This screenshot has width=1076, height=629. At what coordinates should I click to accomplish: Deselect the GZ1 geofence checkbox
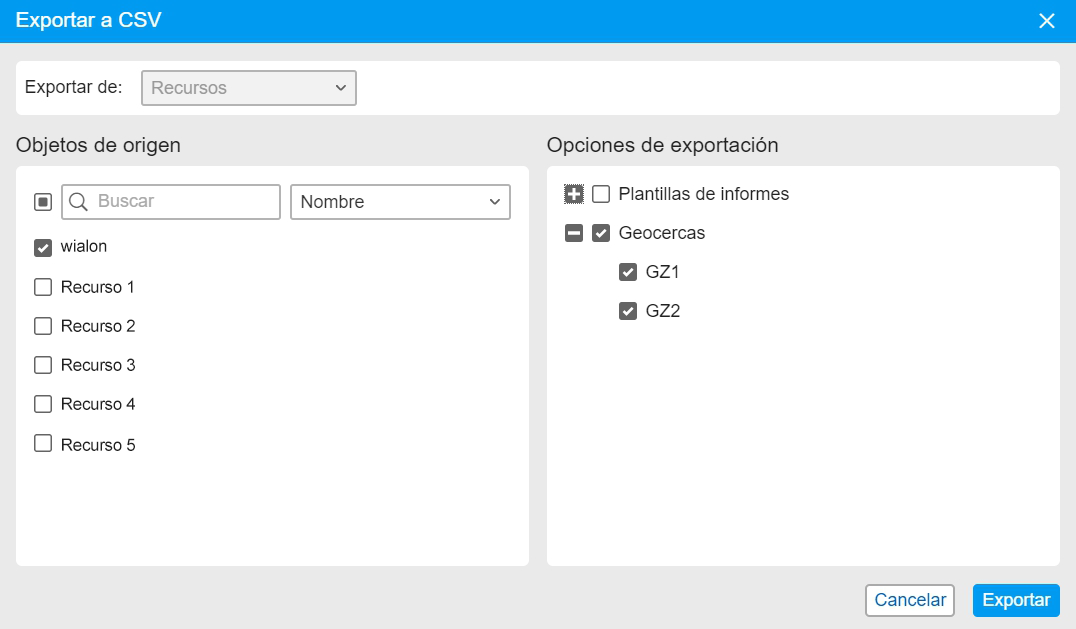click(628, 272)
